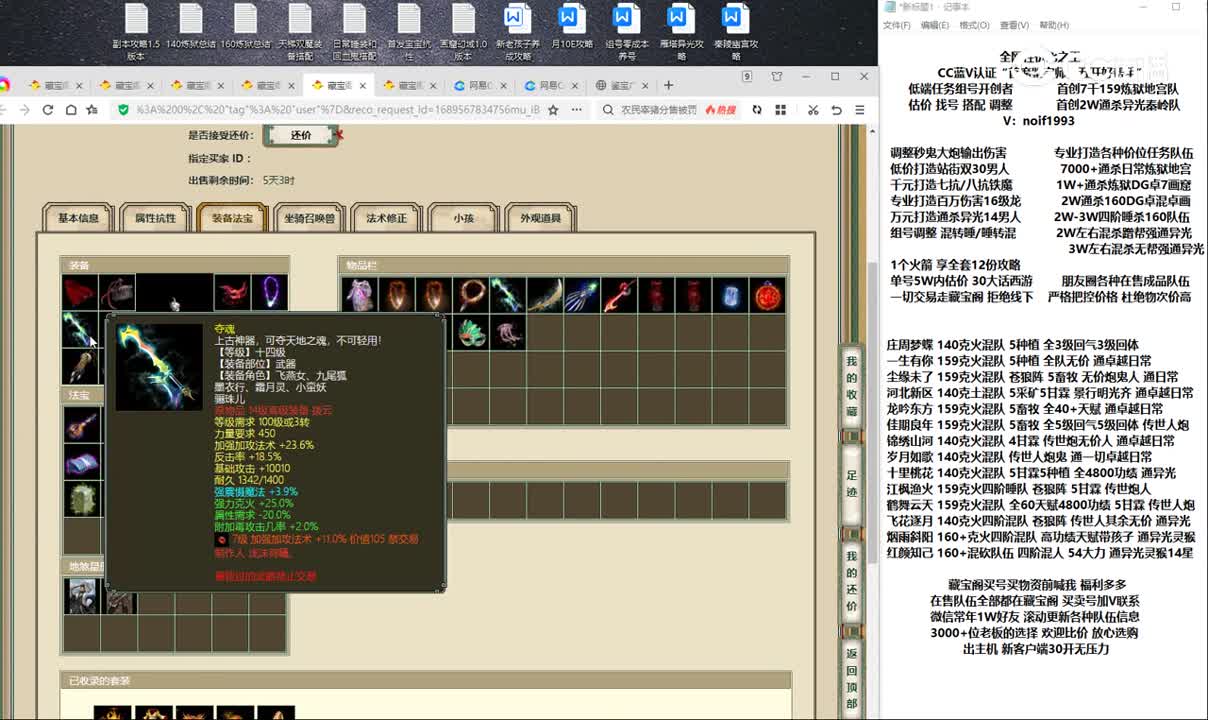Open WPS document 秦陵幽宫攻略
Viewport: 1208px width, 720px height.
point(735,31)
